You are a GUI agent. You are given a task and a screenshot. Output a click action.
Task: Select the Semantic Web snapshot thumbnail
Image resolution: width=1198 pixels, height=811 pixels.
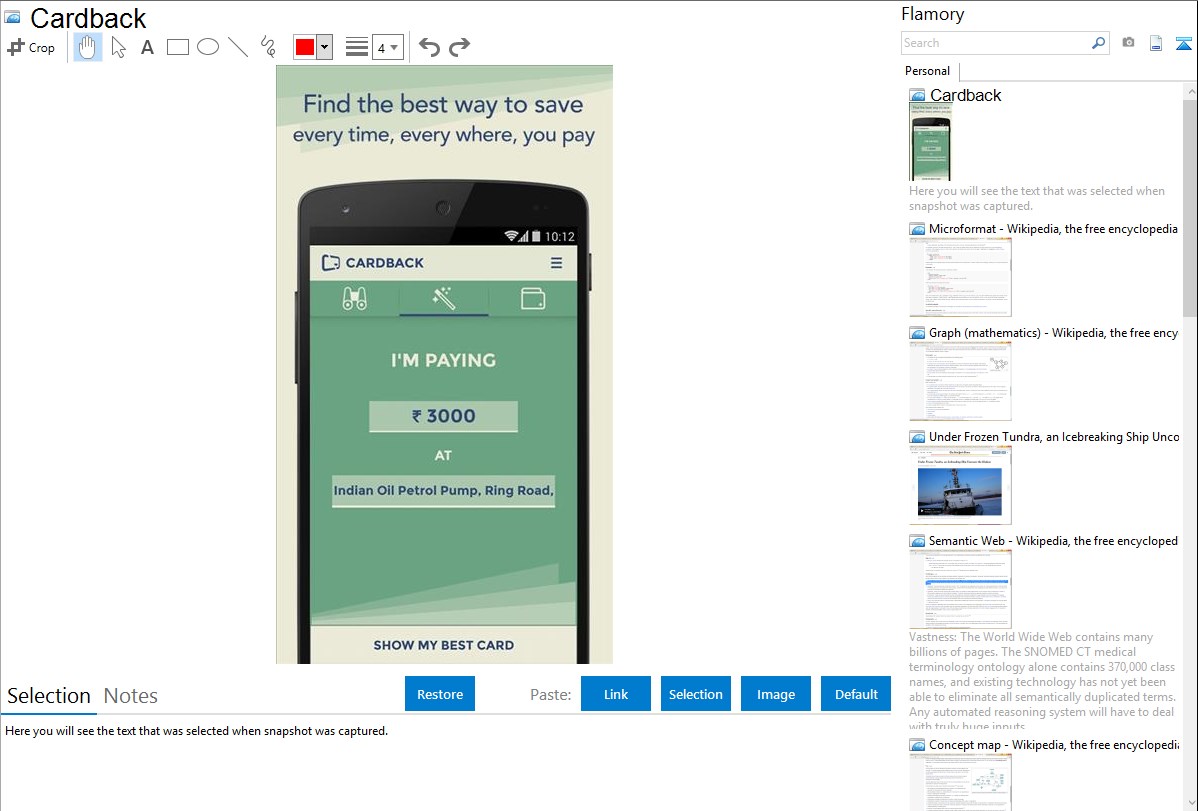tap(960, 589)
